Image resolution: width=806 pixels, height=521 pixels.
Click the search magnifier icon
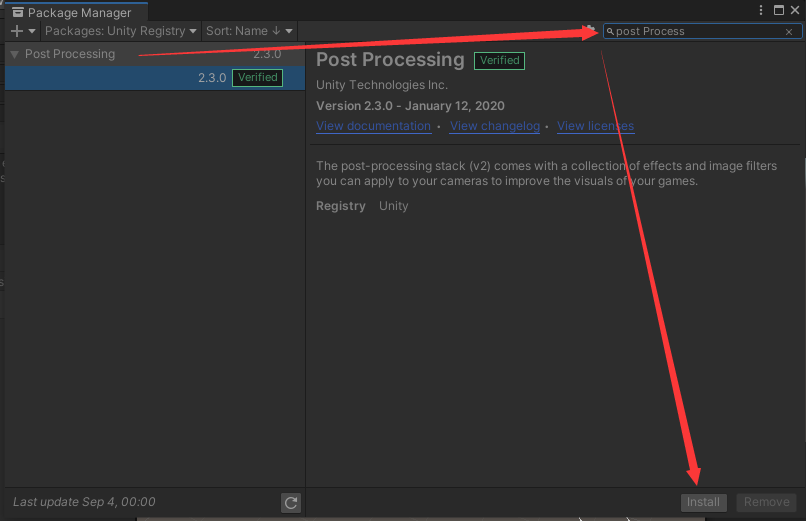tap(610, 32)
